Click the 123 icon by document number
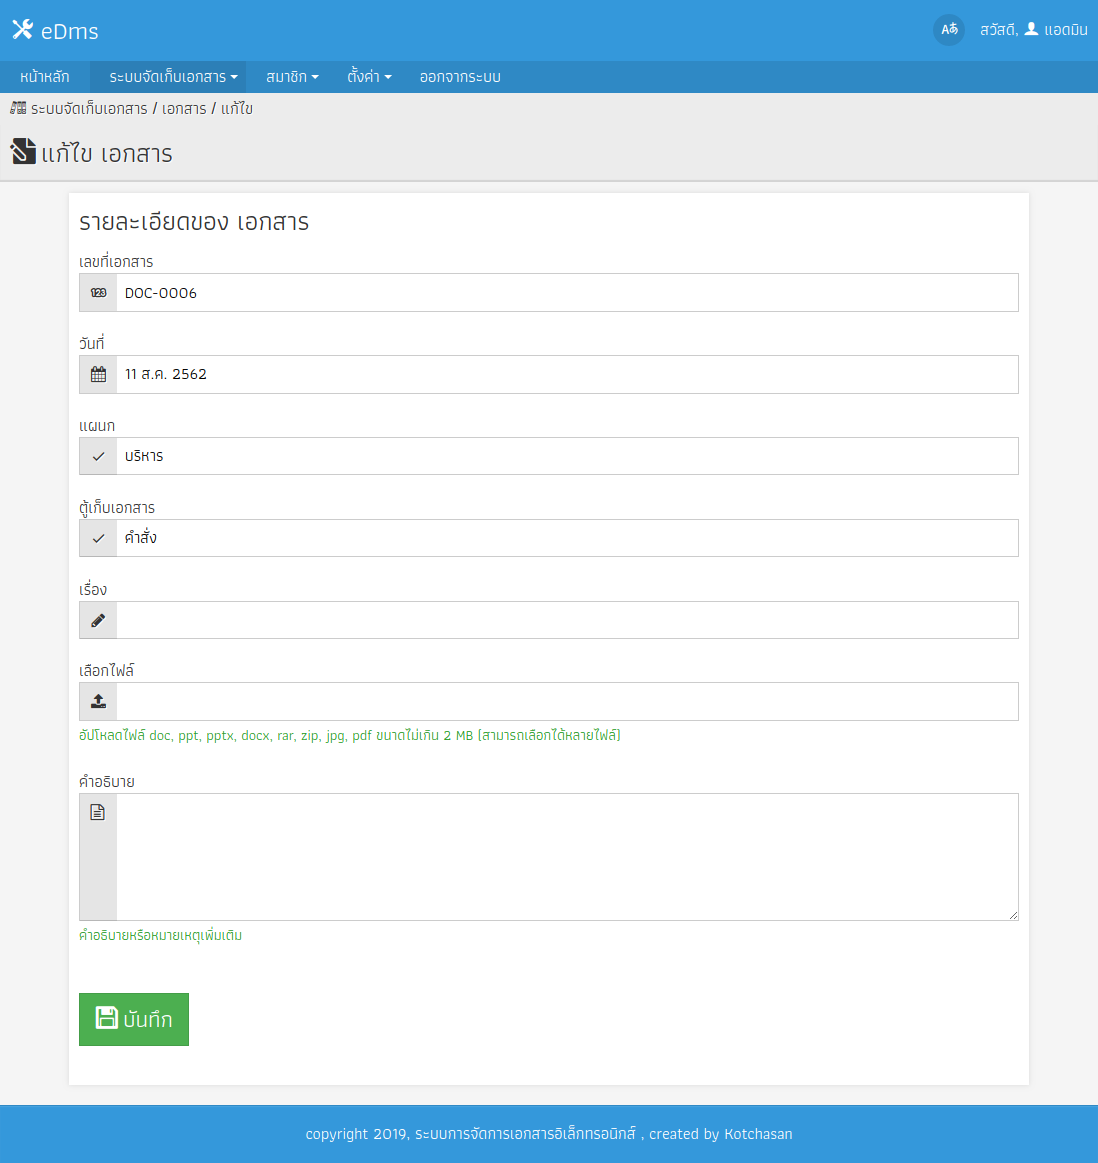 coord(98,293)
